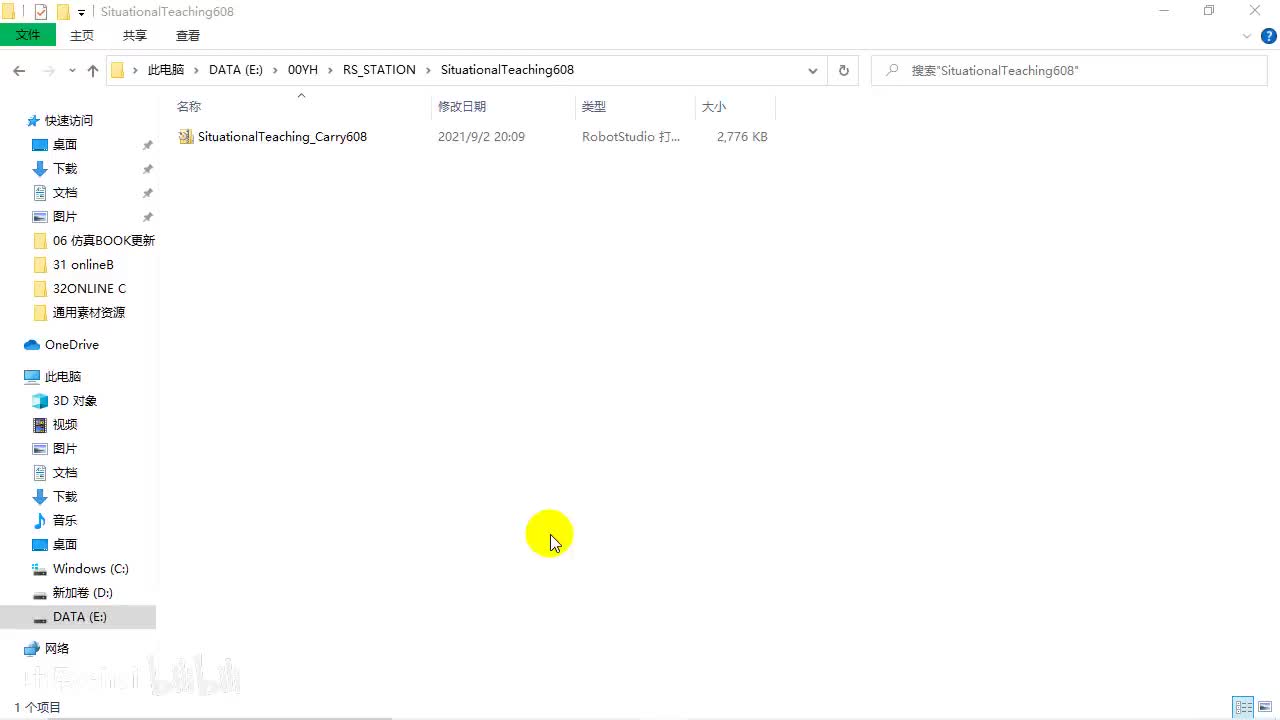Viewport: 1280px width, 720px height.
Task: Click the date cell 2021/9/2 20:09
Action: pyautogui.click(x=481, y=137)
